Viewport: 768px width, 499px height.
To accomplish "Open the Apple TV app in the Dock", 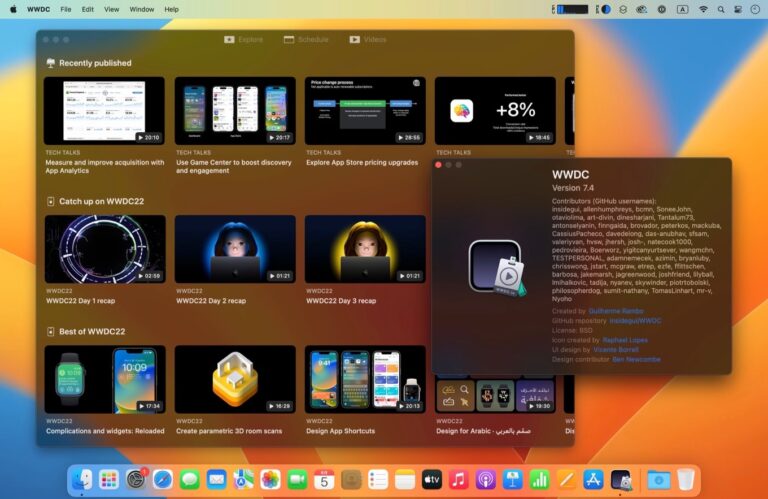I will [432, 479].
